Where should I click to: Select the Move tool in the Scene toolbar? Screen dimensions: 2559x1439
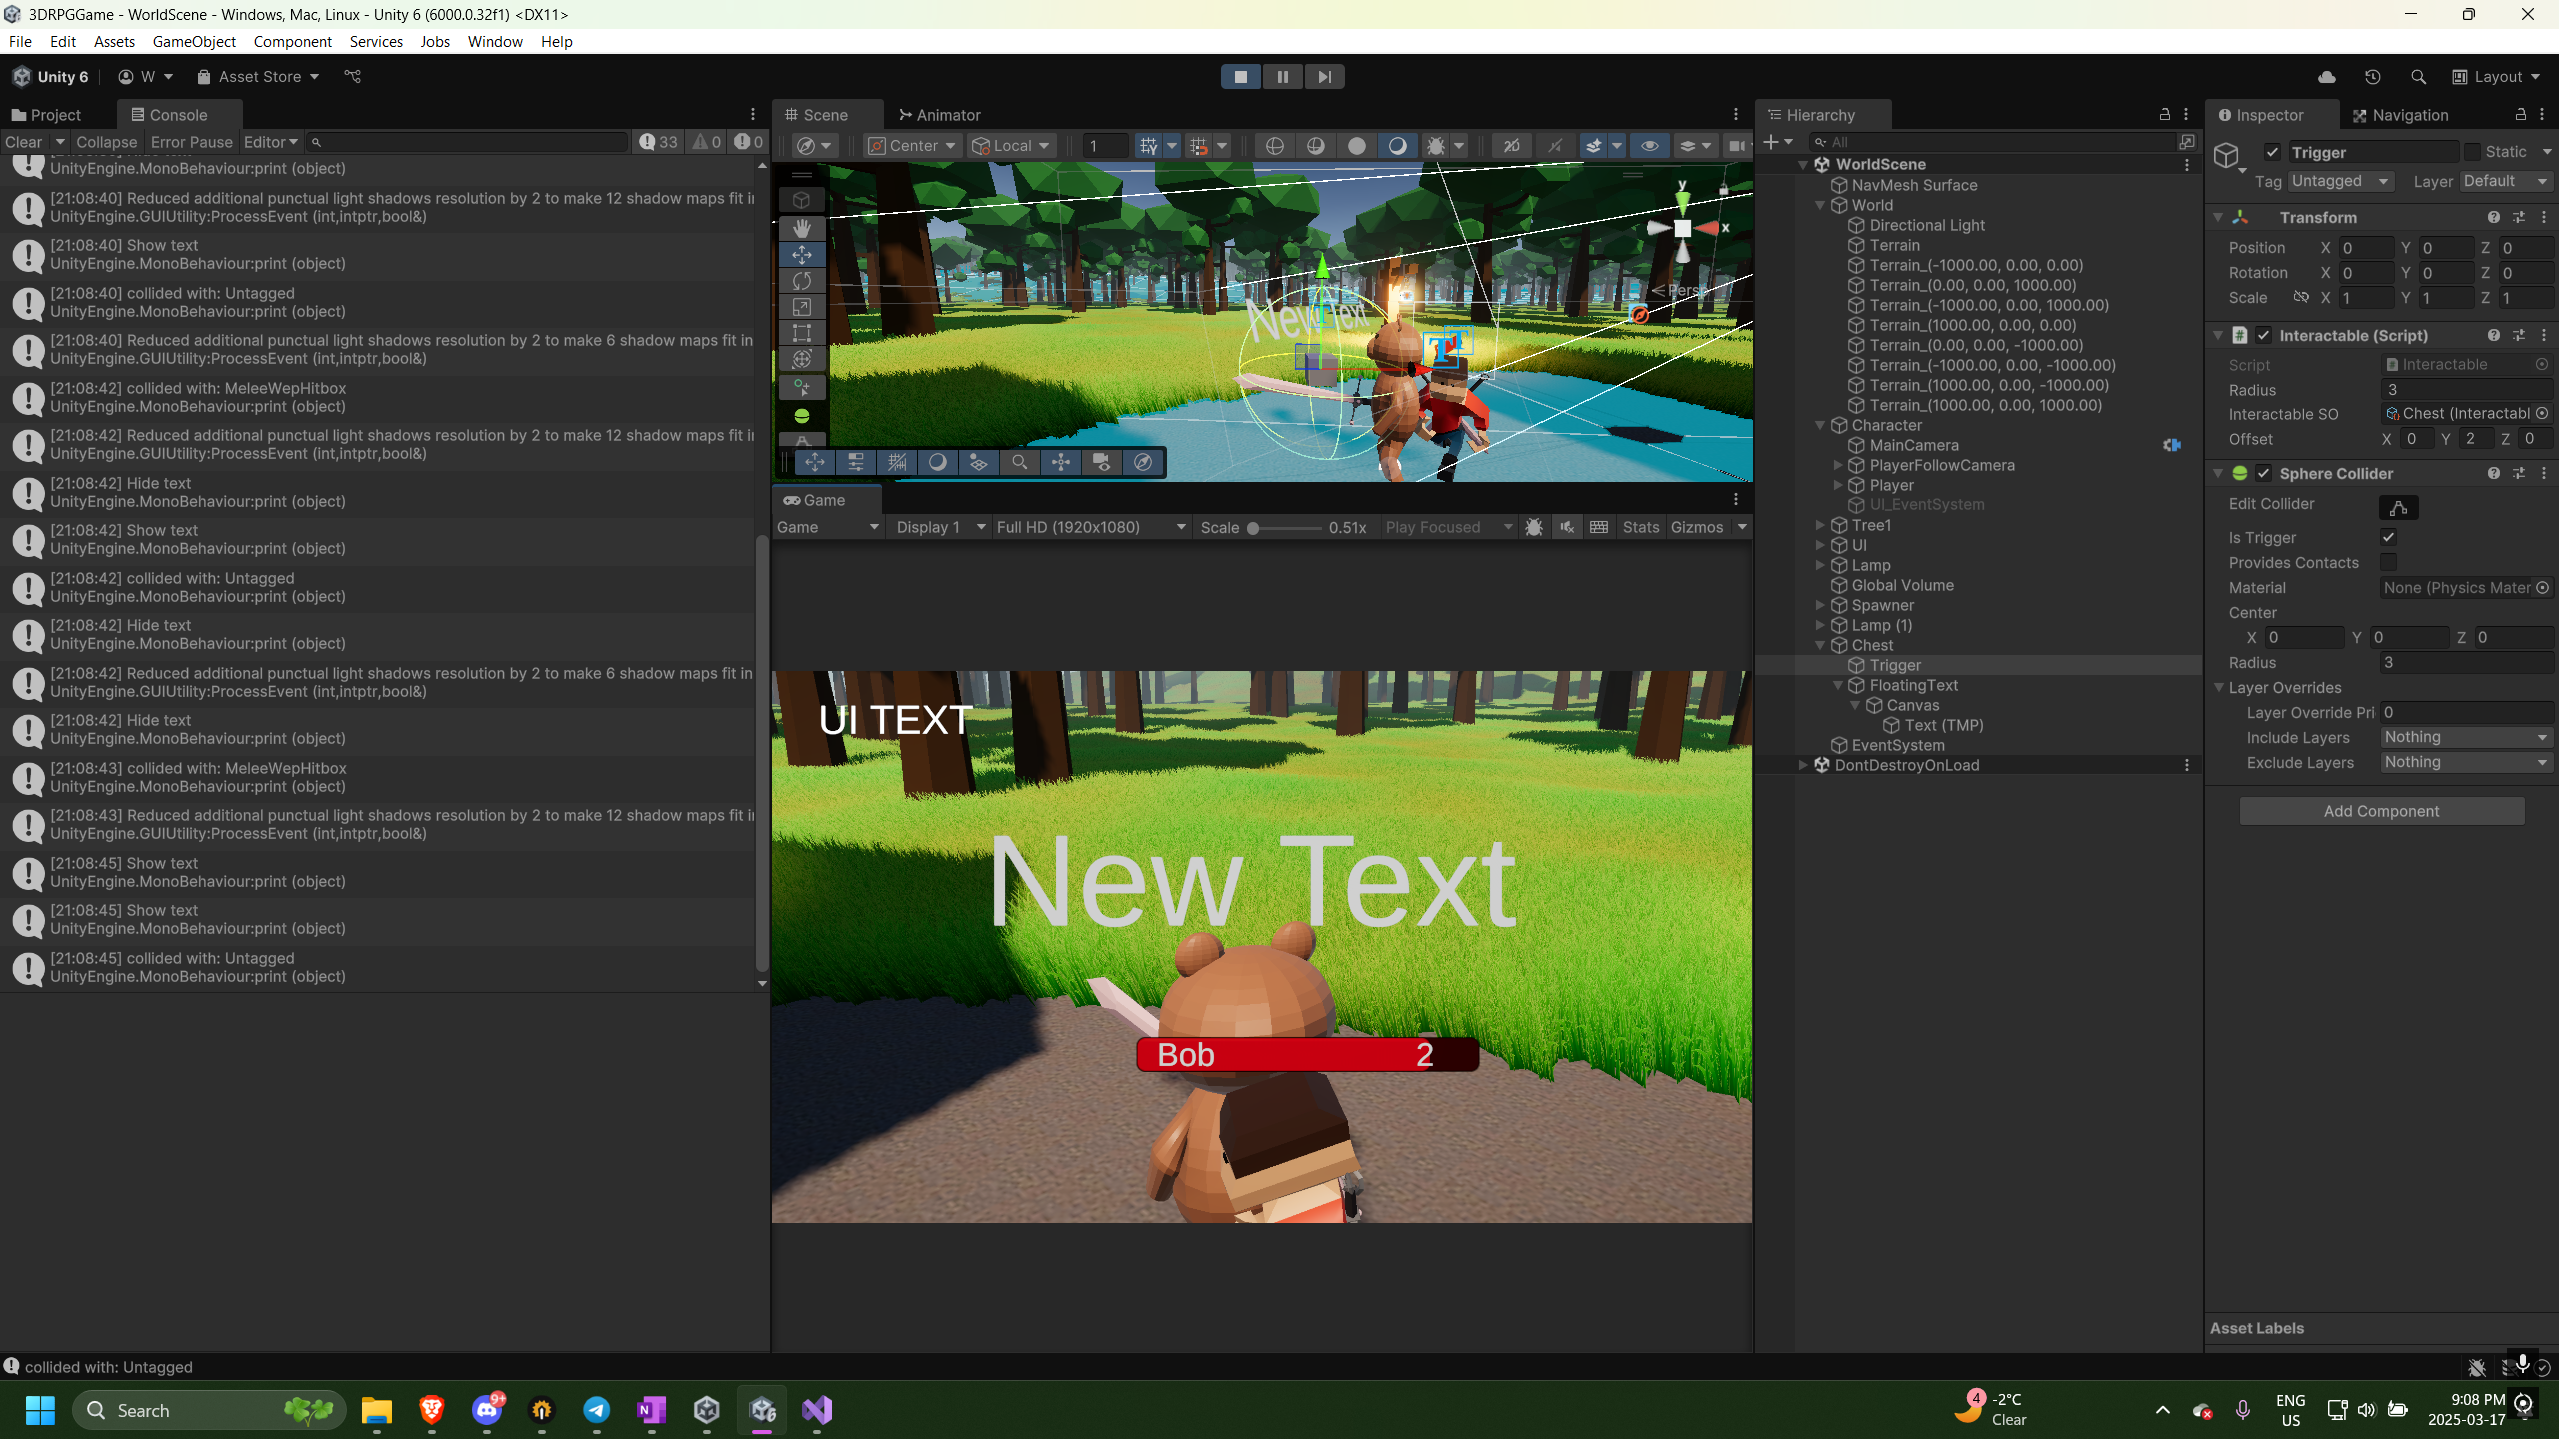click(801, 254)
